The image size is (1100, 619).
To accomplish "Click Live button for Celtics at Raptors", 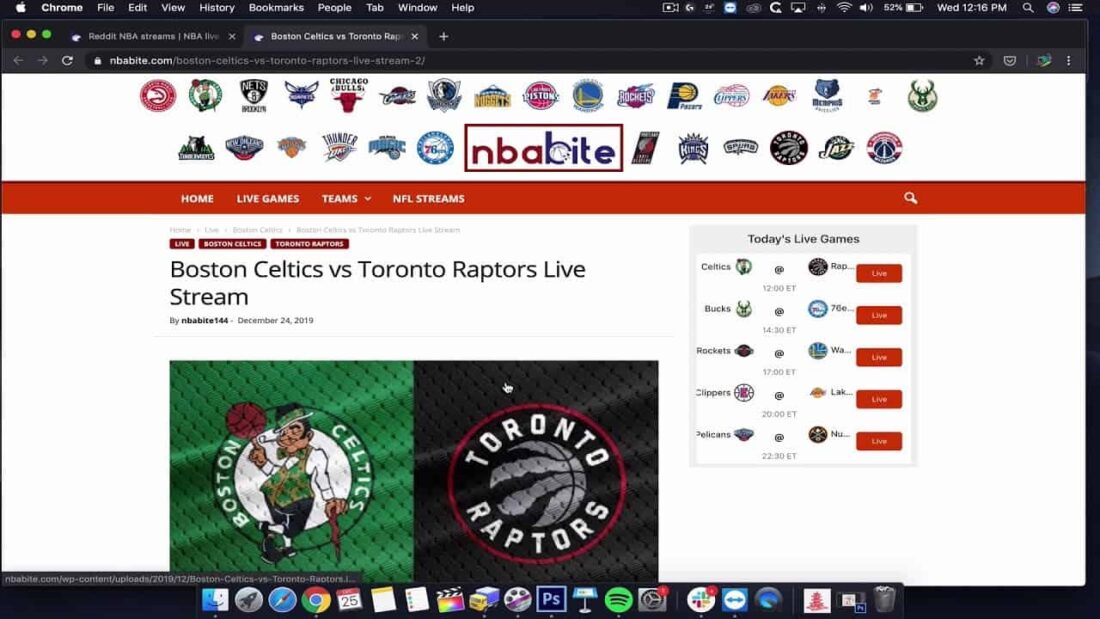I will (879, 273).
